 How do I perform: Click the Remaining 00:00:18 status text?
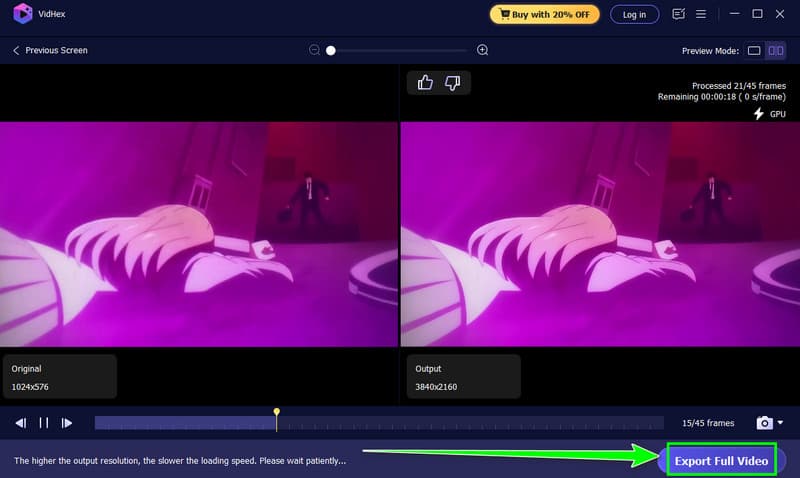coord(721,97)
